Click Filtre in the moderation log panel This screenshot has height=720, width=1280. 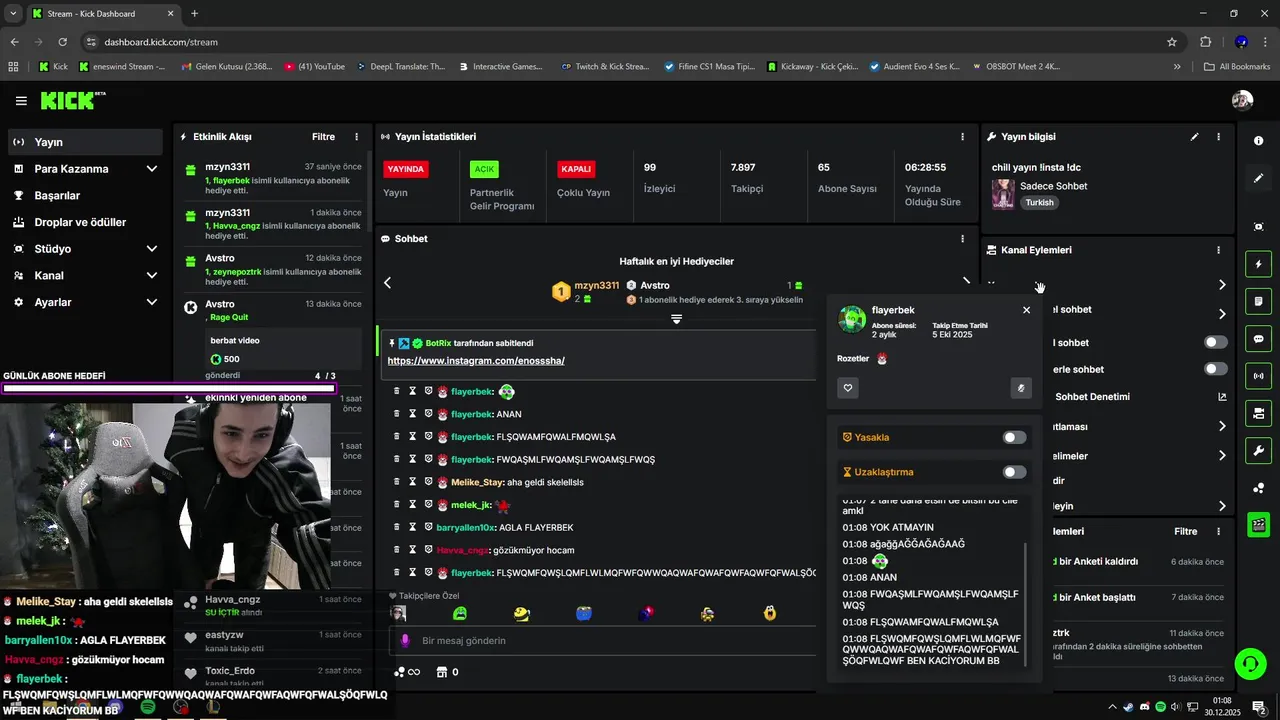pos(1185,532)
